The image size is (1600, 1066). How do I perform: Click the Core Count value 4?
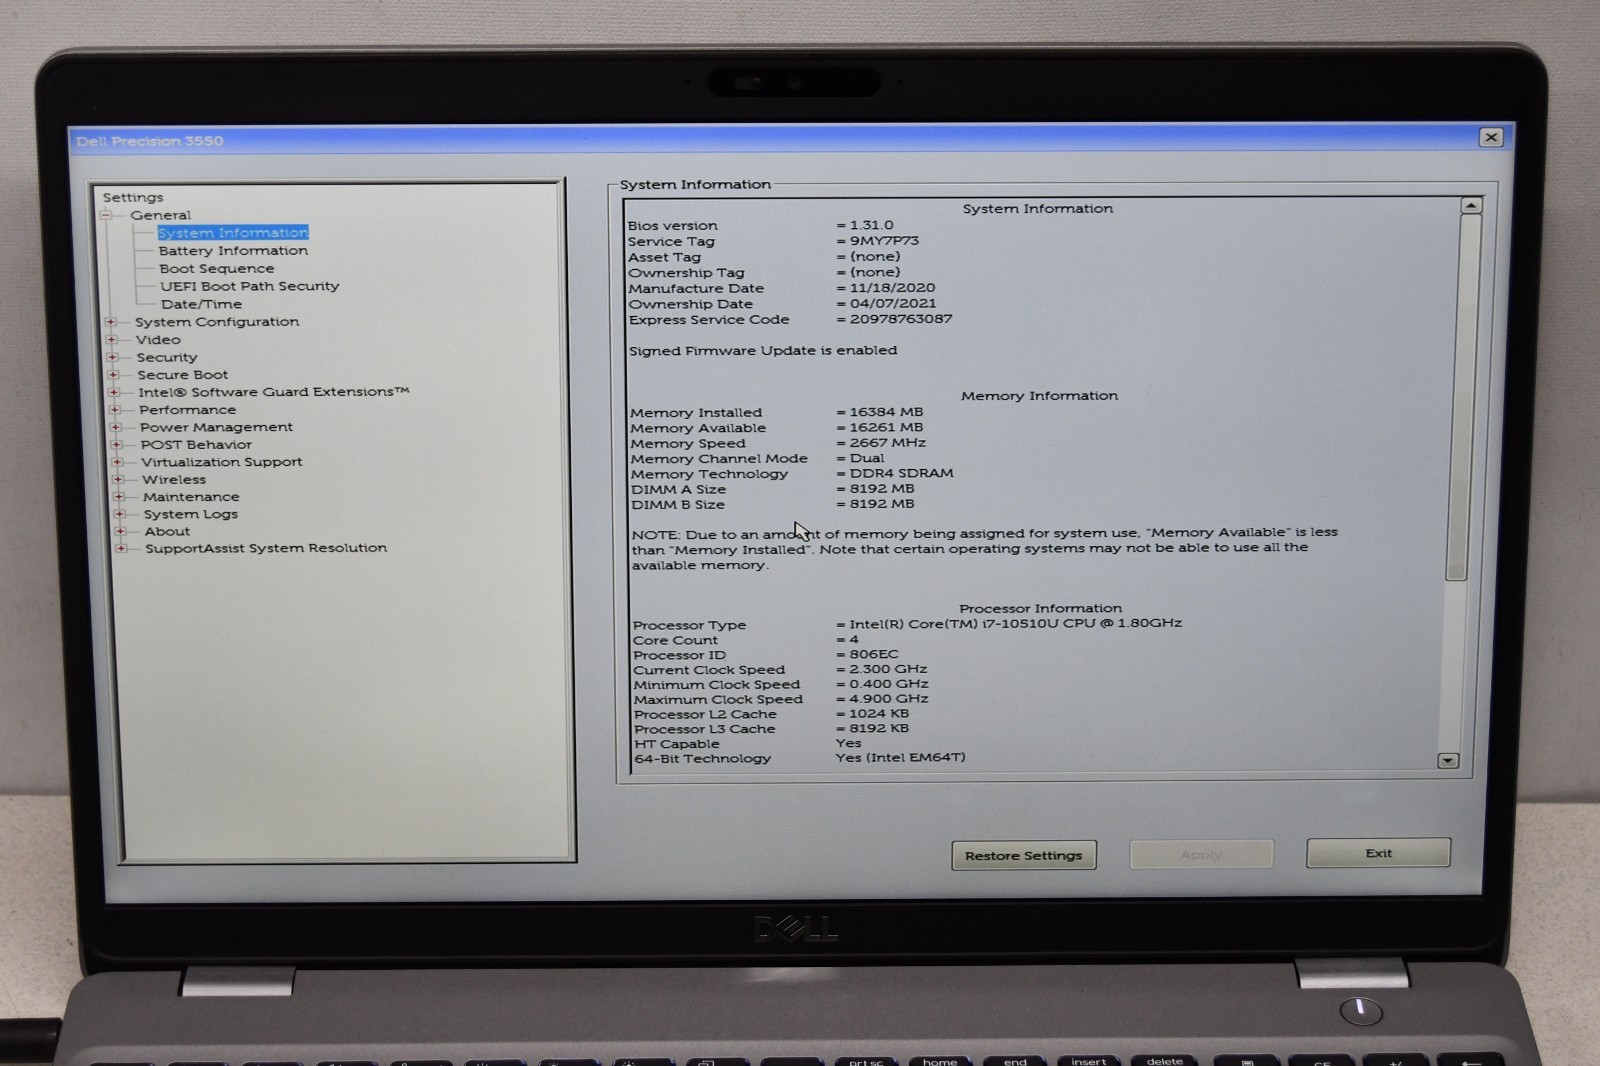pos(854,639)
